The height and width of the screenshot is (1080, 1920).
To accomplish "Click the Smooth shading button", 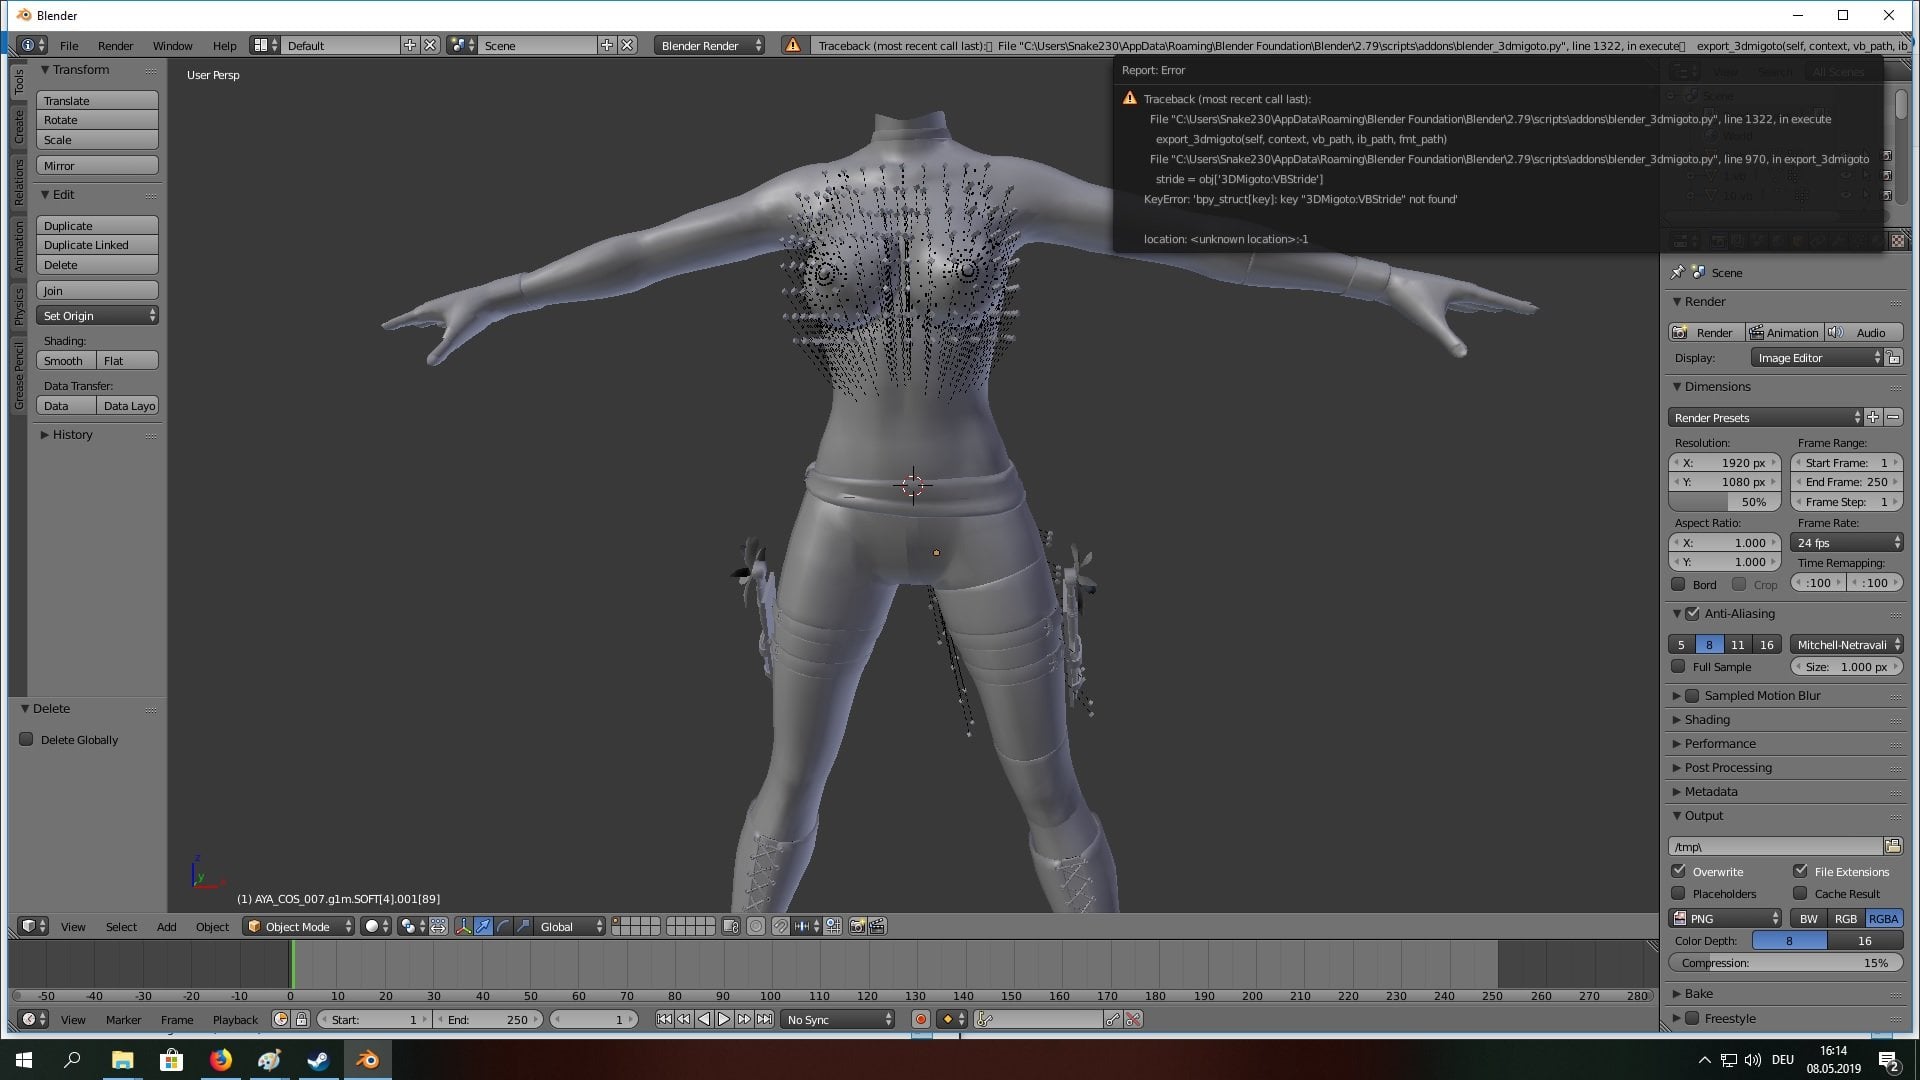I will point(66,361).
